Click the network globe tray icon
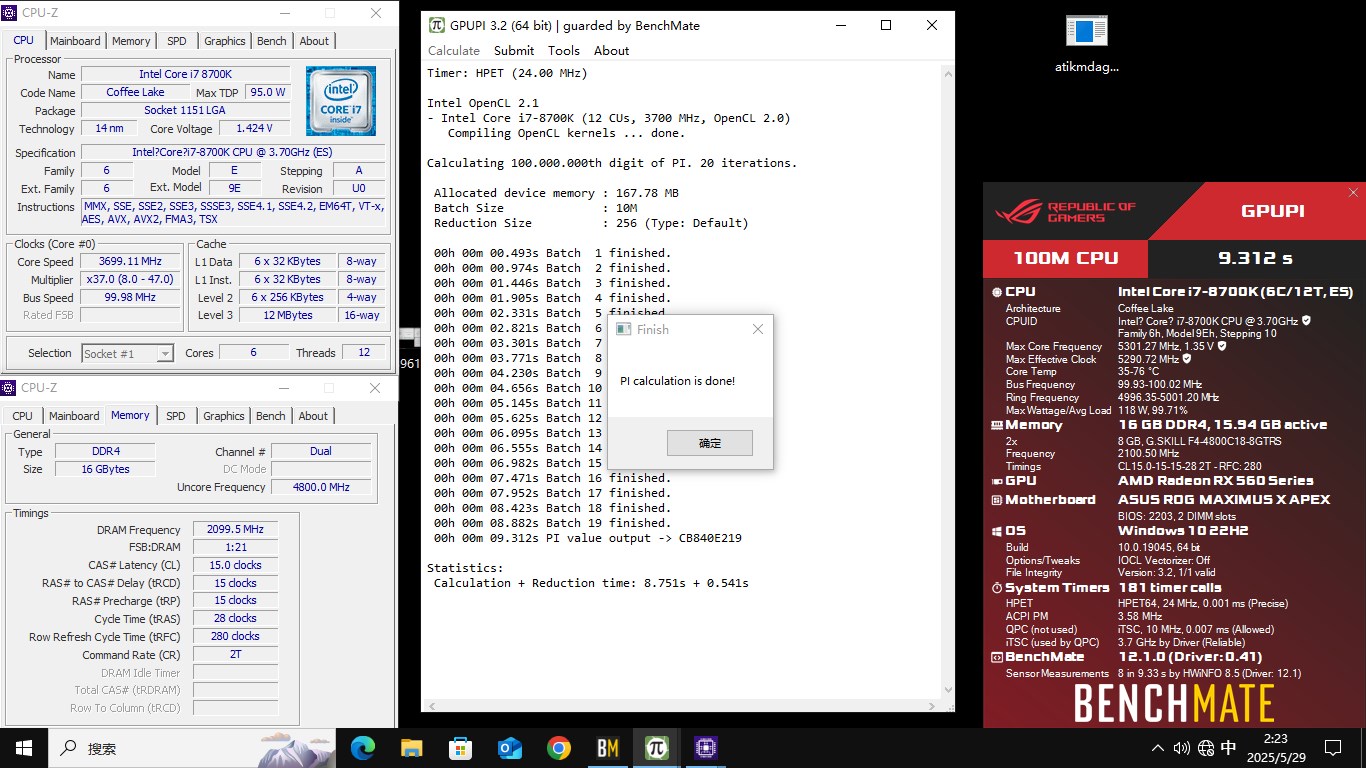Screen dimensions: 1366x768 point(1206,747)
